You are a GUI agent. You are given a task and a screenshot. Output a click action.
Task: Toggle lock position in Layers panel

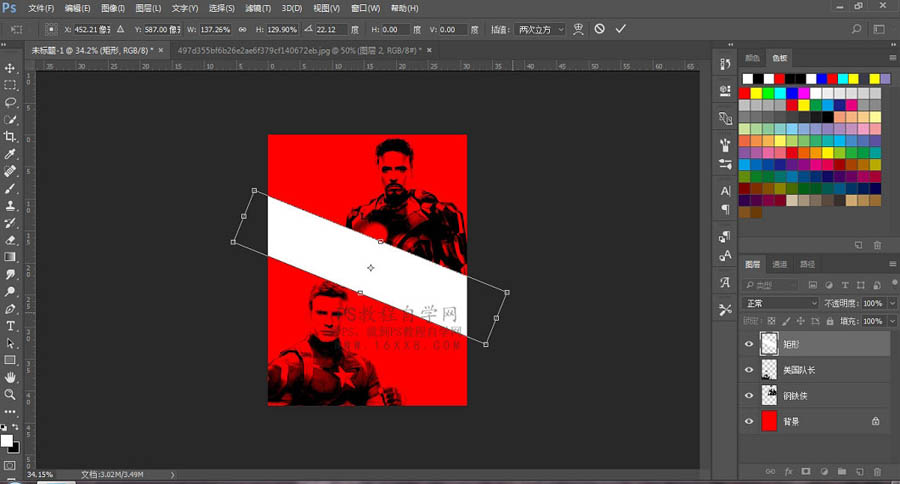click(x=801, y=322)
